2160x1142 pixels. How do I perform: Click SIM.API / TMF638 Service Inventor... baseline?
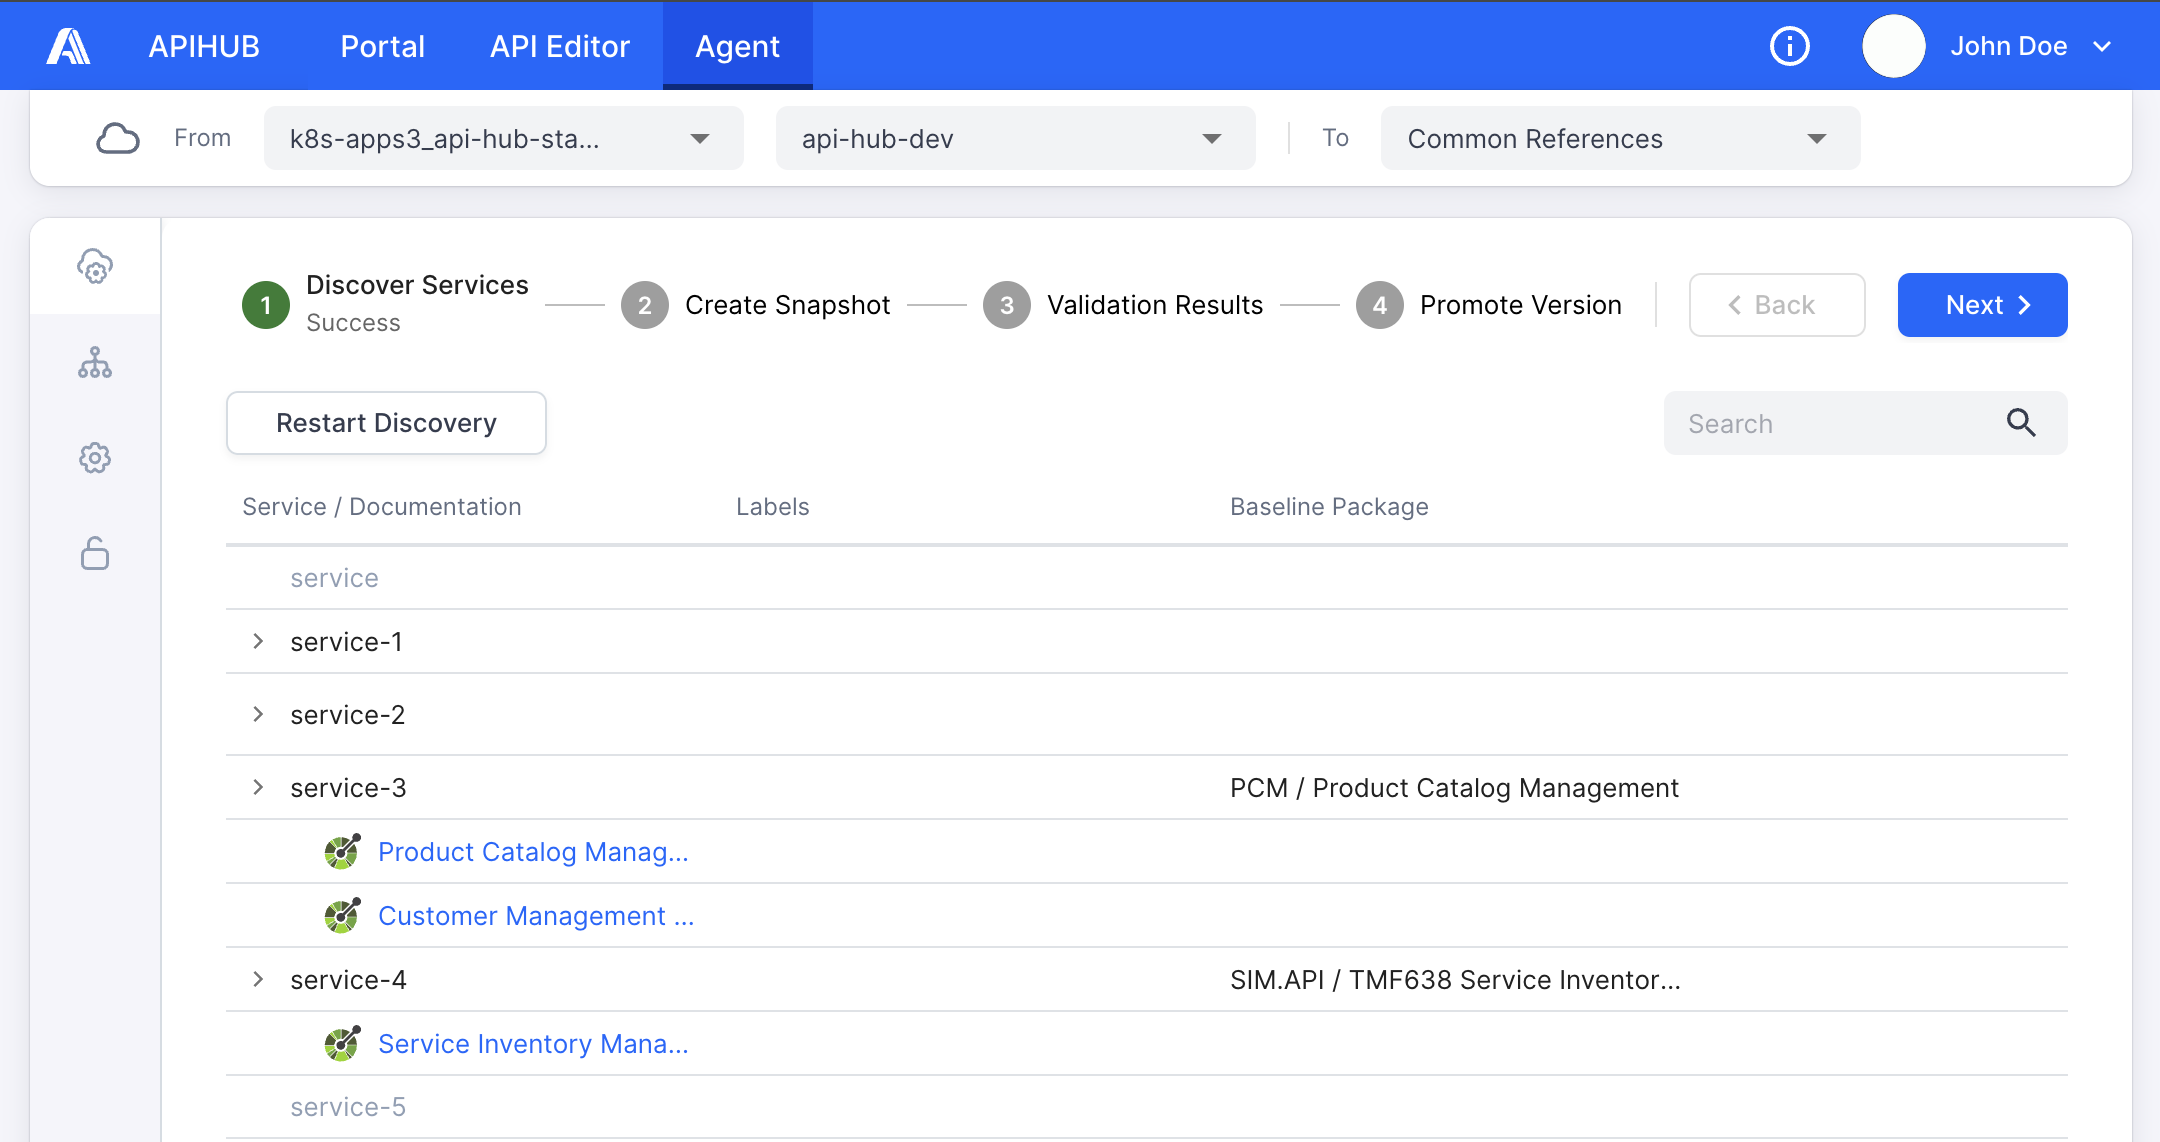click(1455, 980)
